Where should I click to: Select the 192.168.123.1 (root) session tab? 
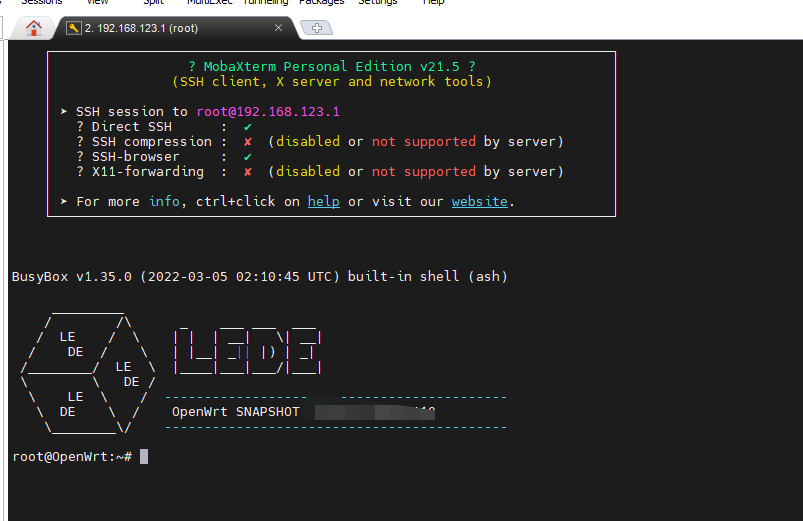(x=176, y=28)
